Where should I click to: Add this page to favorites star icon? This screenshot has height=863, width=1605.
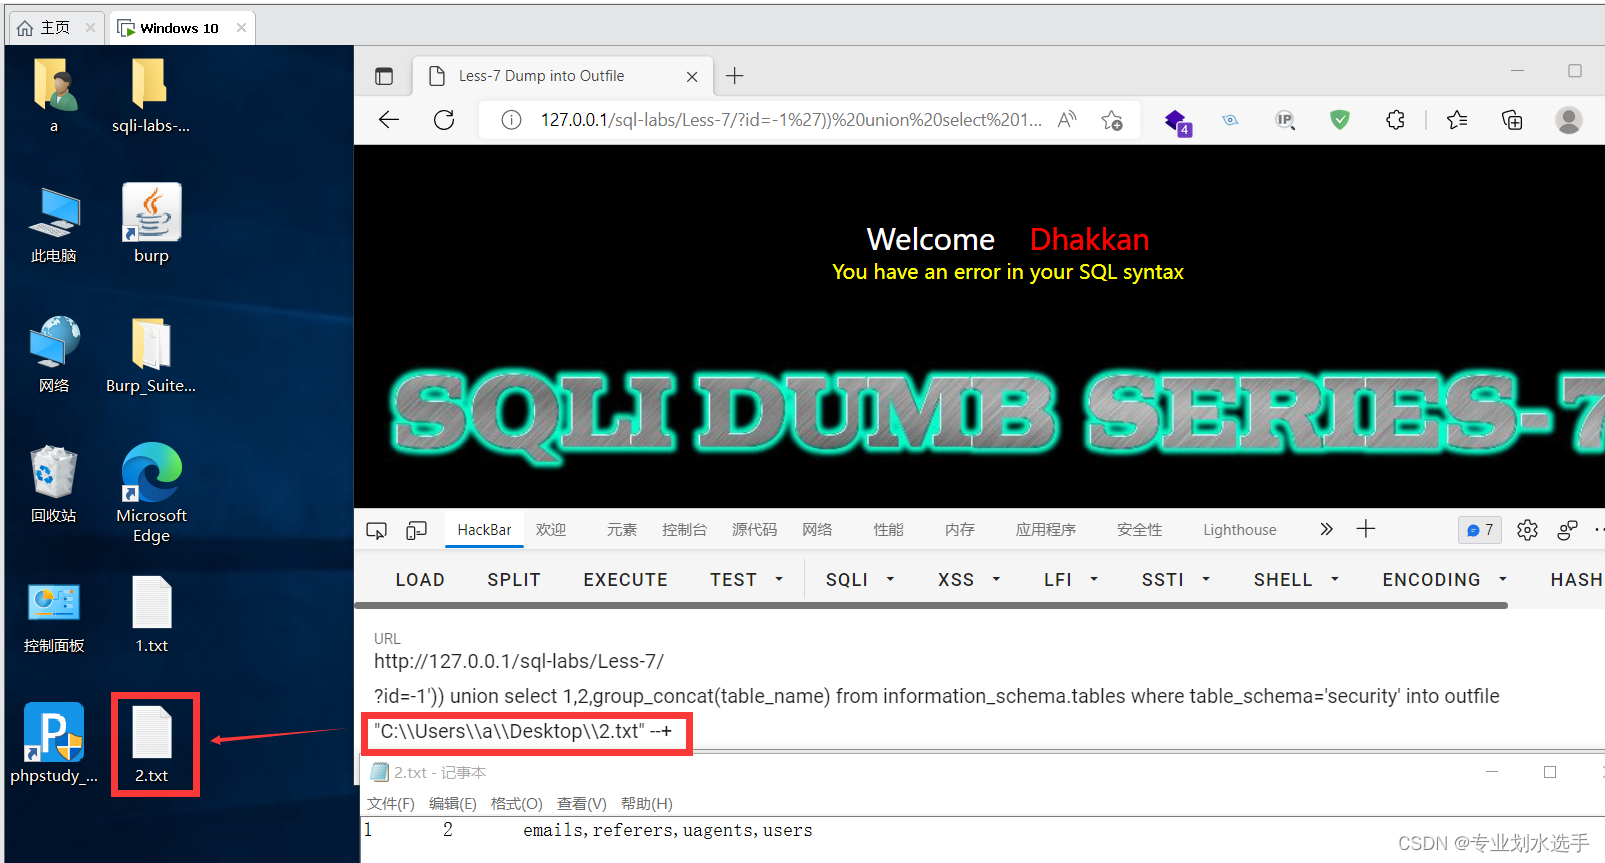(x=1112, y=120)
